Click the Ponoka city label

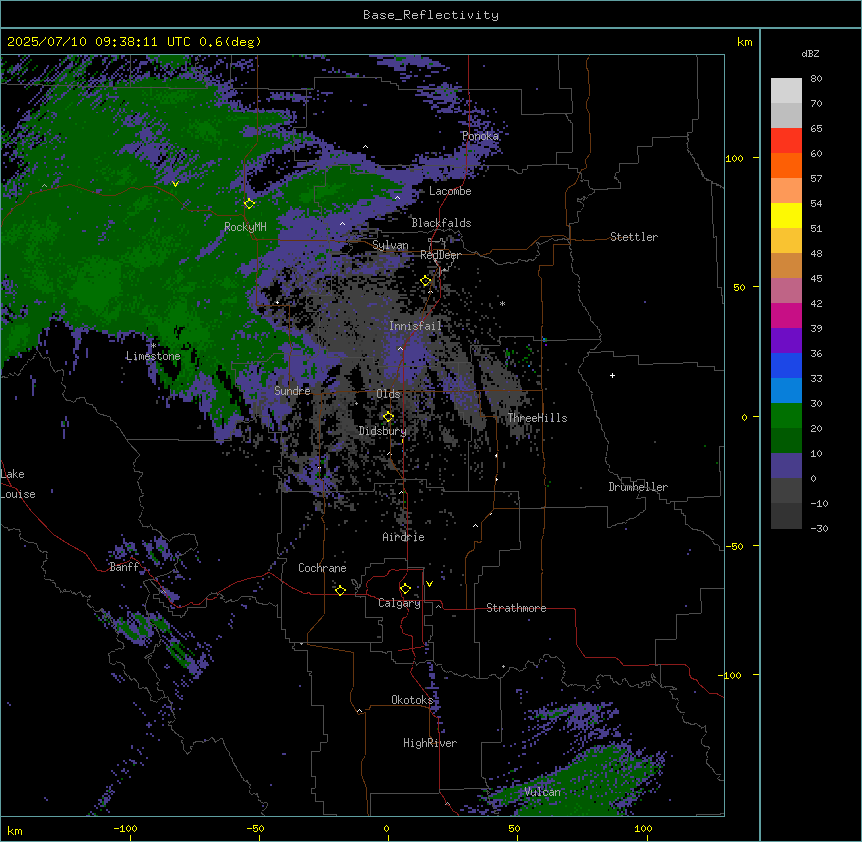coord(480,136)
